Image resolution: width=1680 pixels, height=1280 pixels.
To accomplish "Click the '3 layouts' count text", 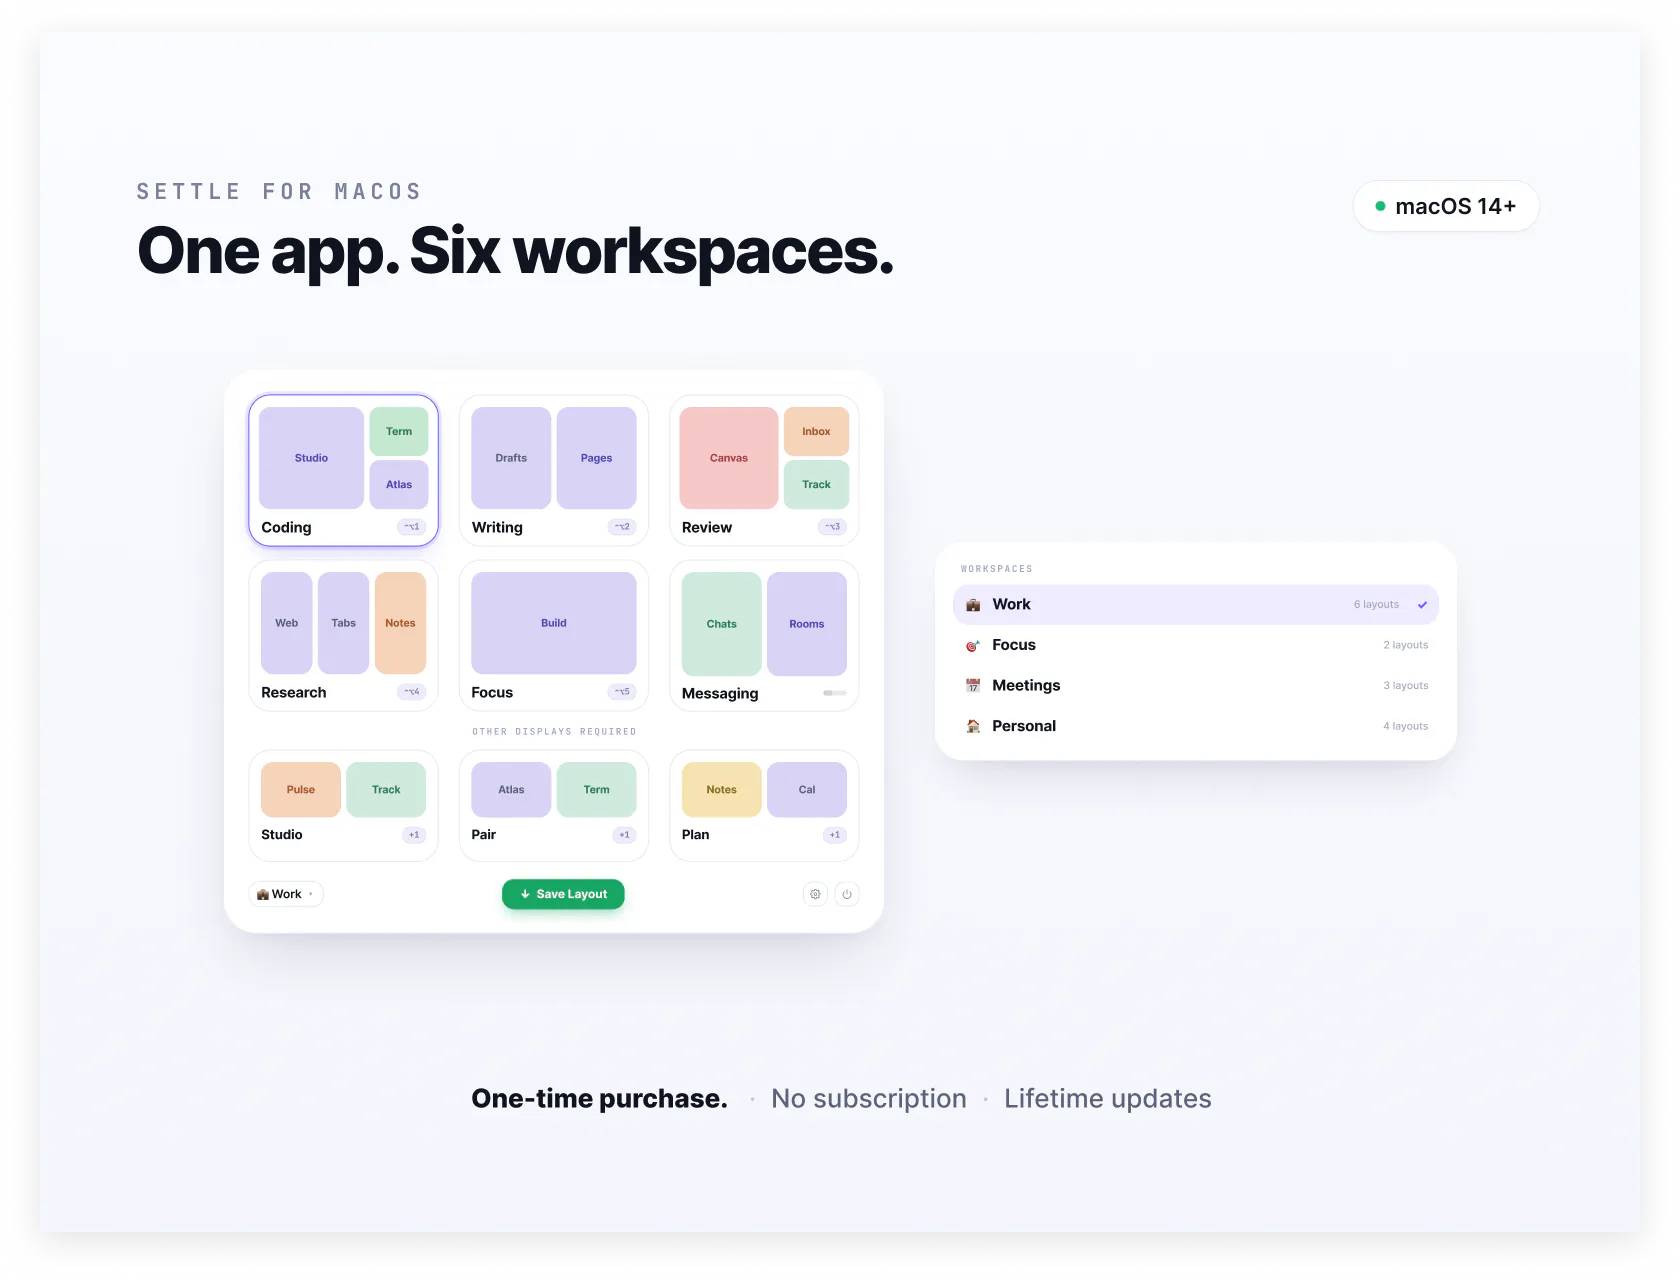I will point(1406,686).
